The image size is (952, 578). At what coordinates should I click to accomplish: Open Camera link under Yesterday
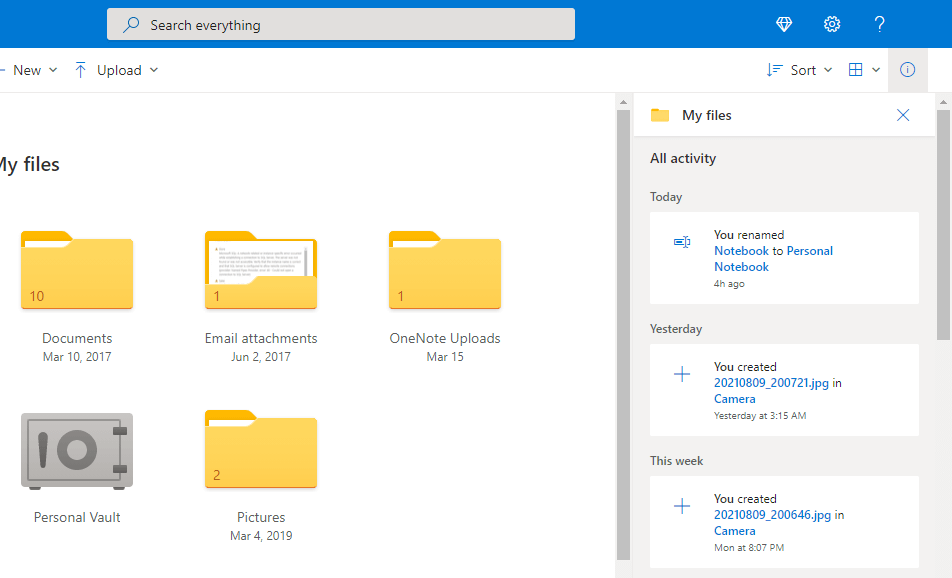735,399
